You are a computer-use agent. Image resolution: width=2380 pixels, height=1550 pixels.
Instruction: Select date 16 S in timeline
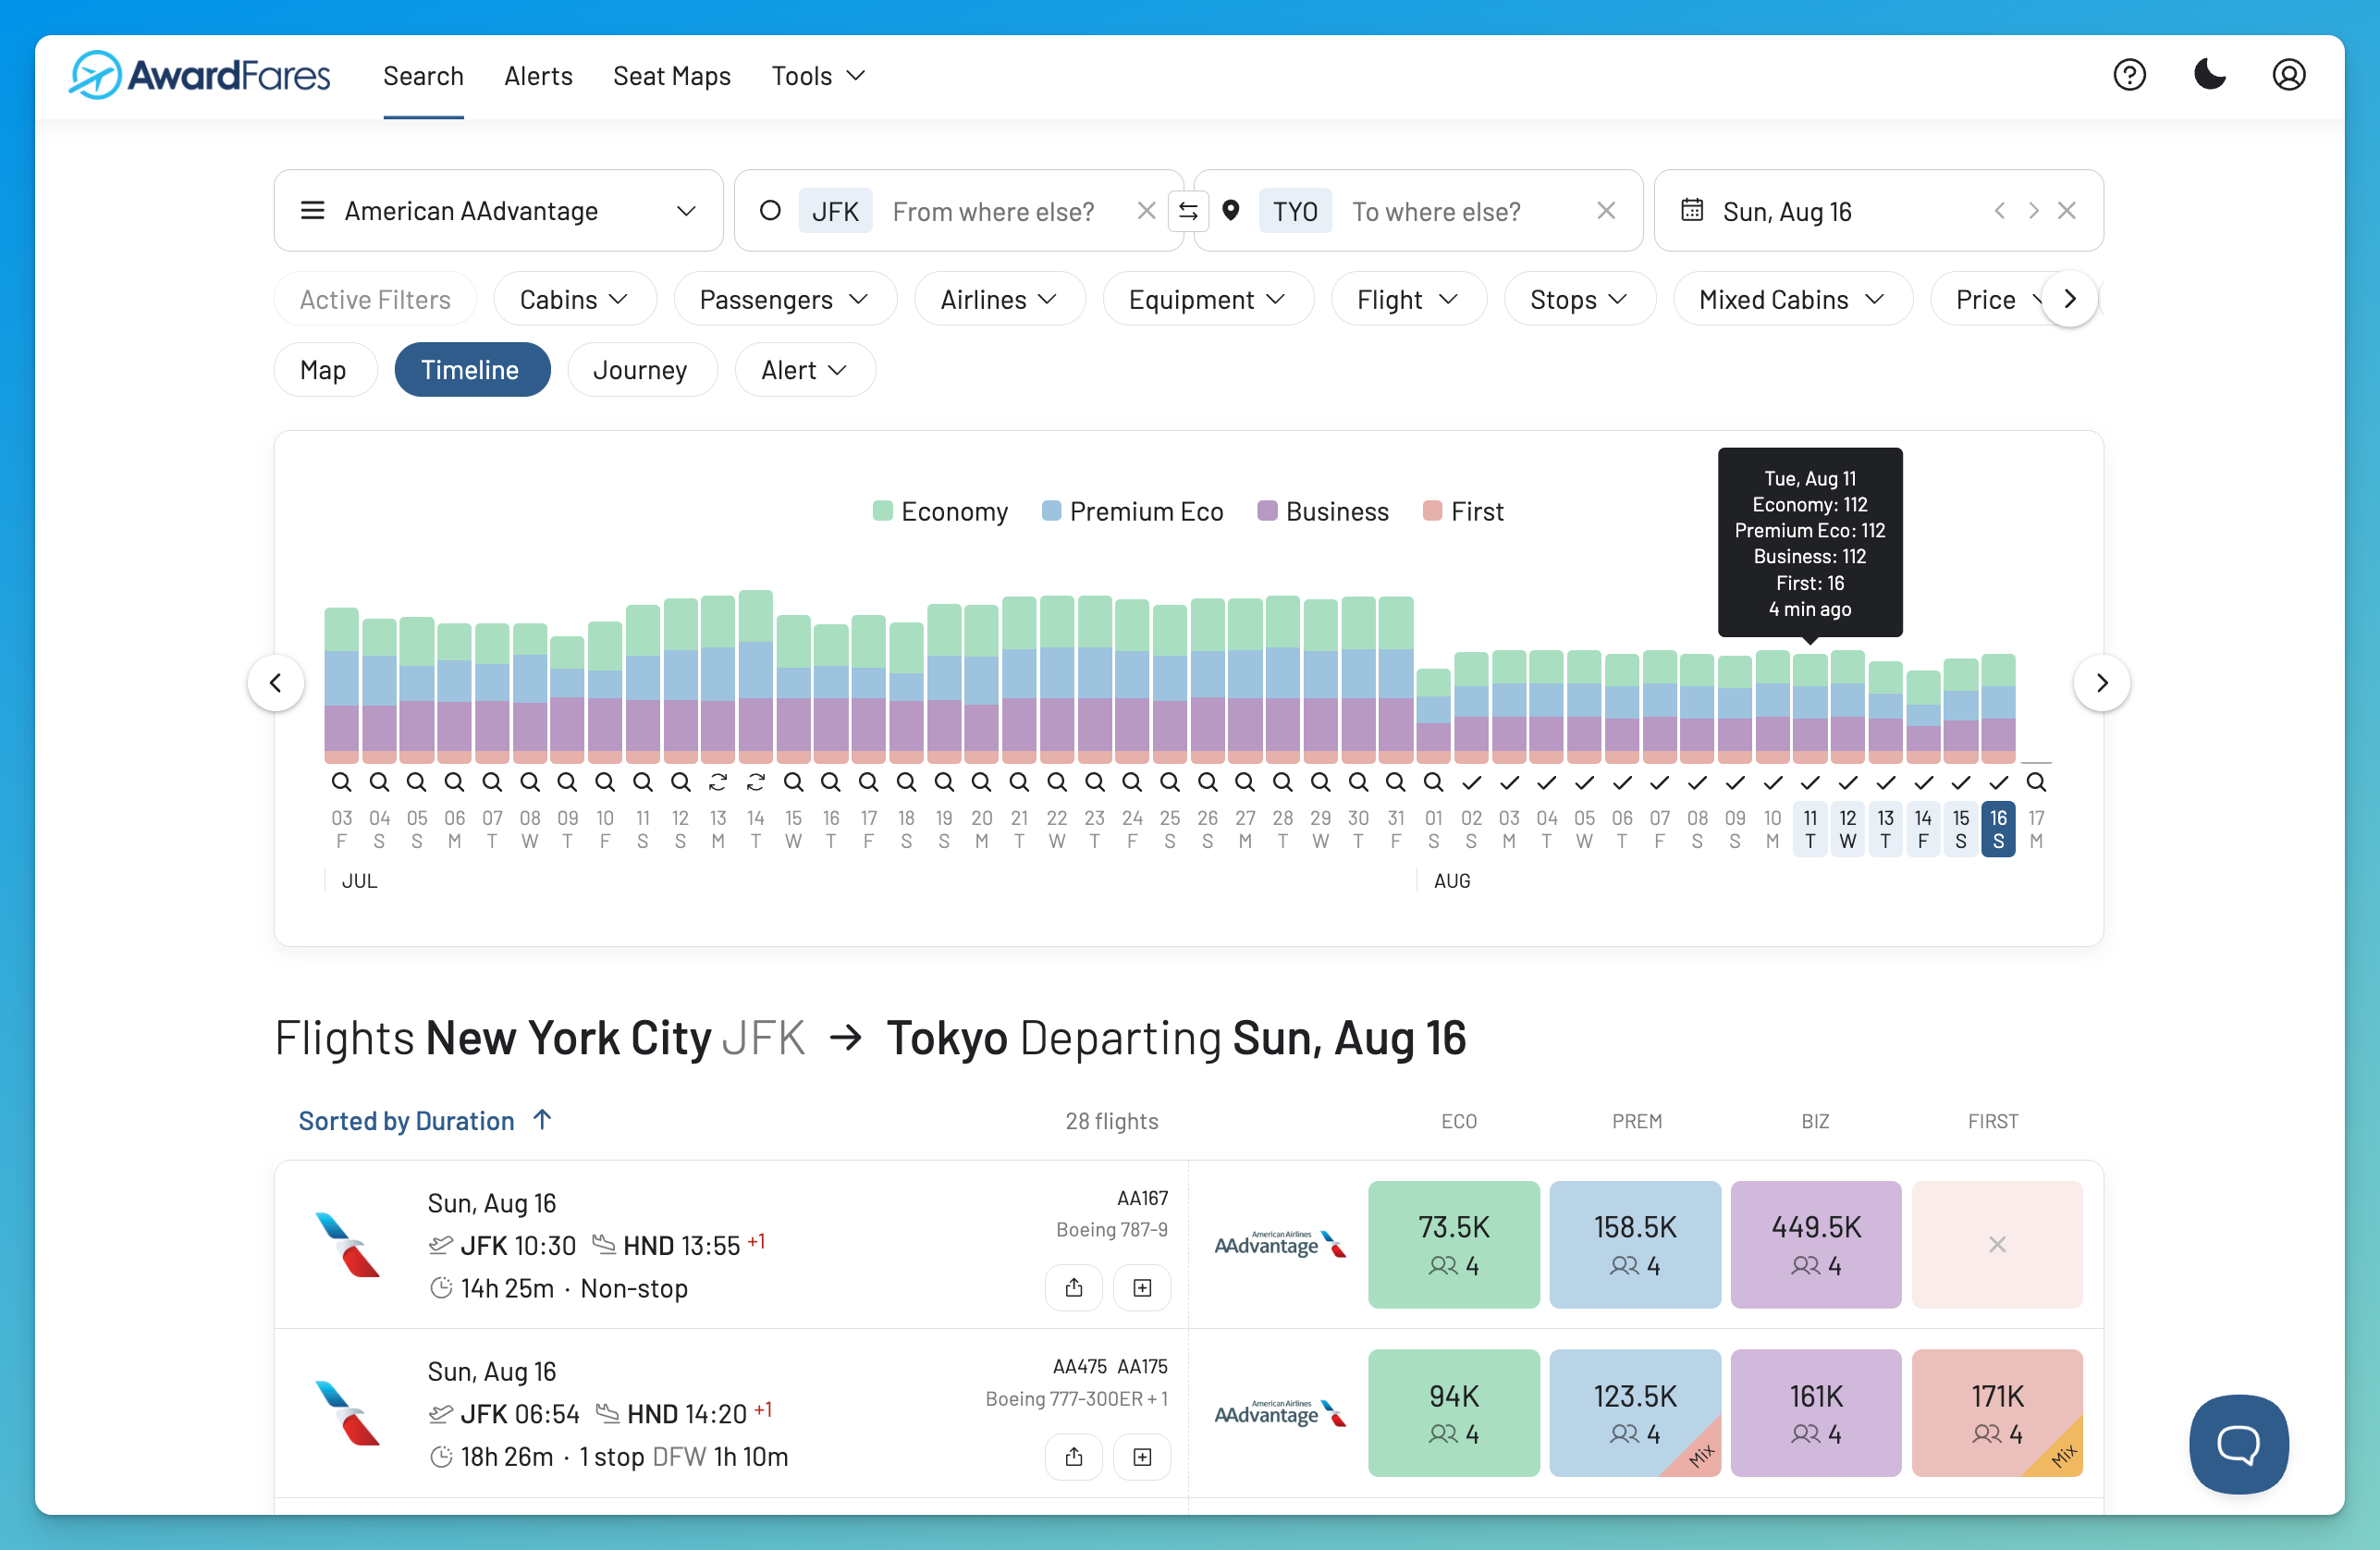pyautogui.click(x=1998, y=829)
